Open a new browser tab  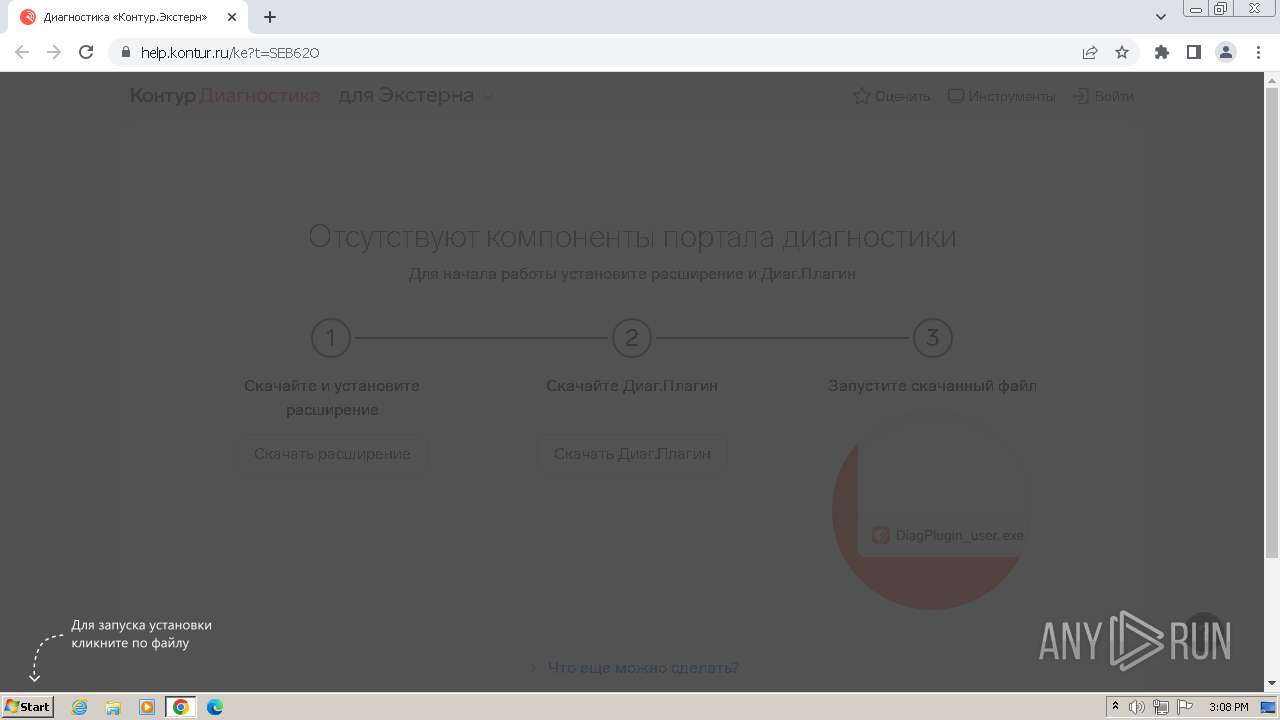point(270,17)
